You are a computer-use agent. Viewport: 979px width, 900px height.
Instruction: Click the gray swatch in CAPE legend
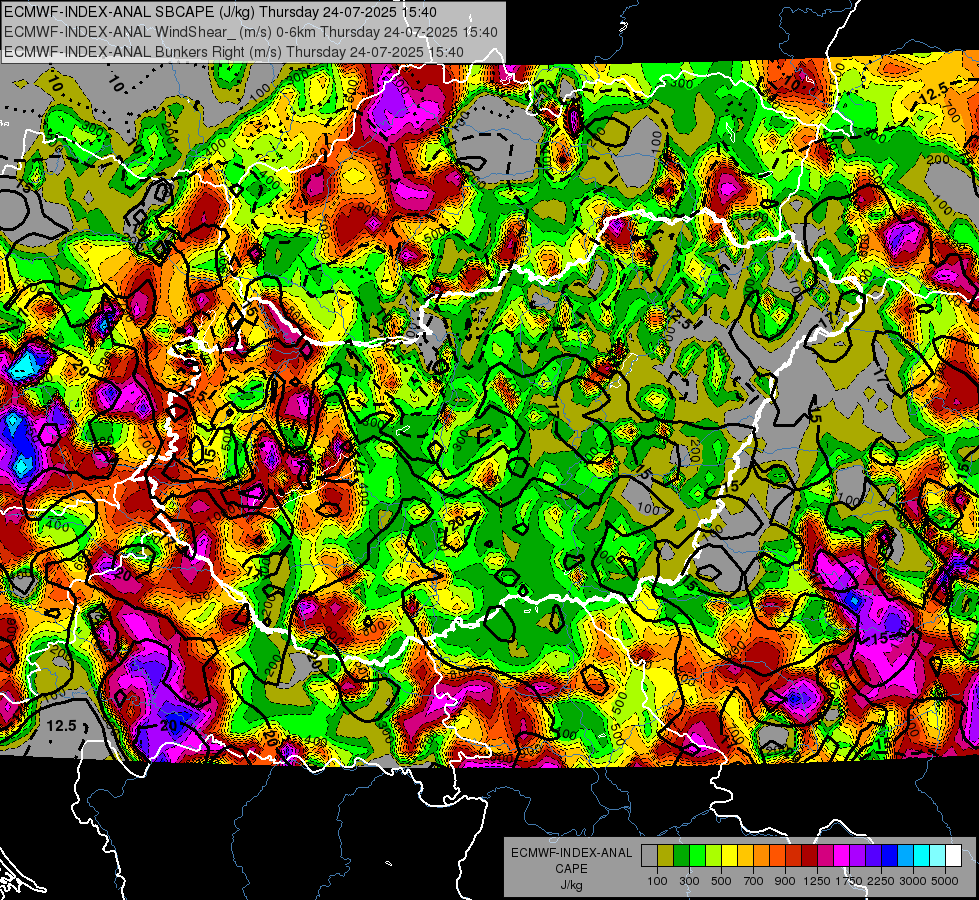tap(649, 856)
